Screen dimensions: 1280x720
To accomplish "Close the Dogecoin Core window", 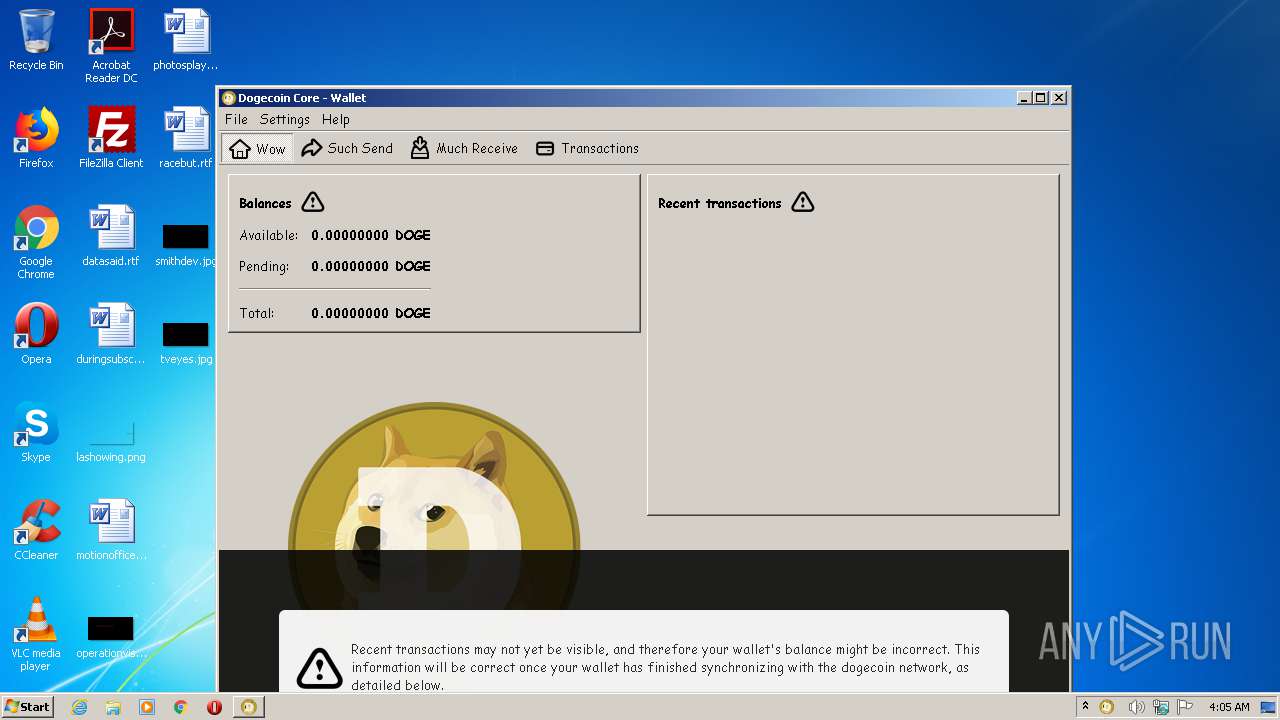I will click(1059, 98).
